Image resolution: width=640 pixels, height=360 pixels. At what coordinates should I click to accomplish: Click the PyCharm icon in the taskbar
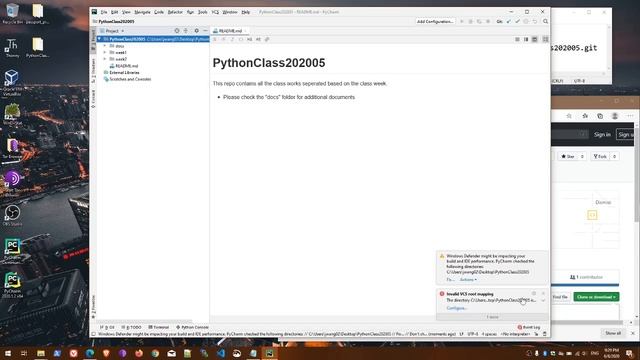point(269,353)
